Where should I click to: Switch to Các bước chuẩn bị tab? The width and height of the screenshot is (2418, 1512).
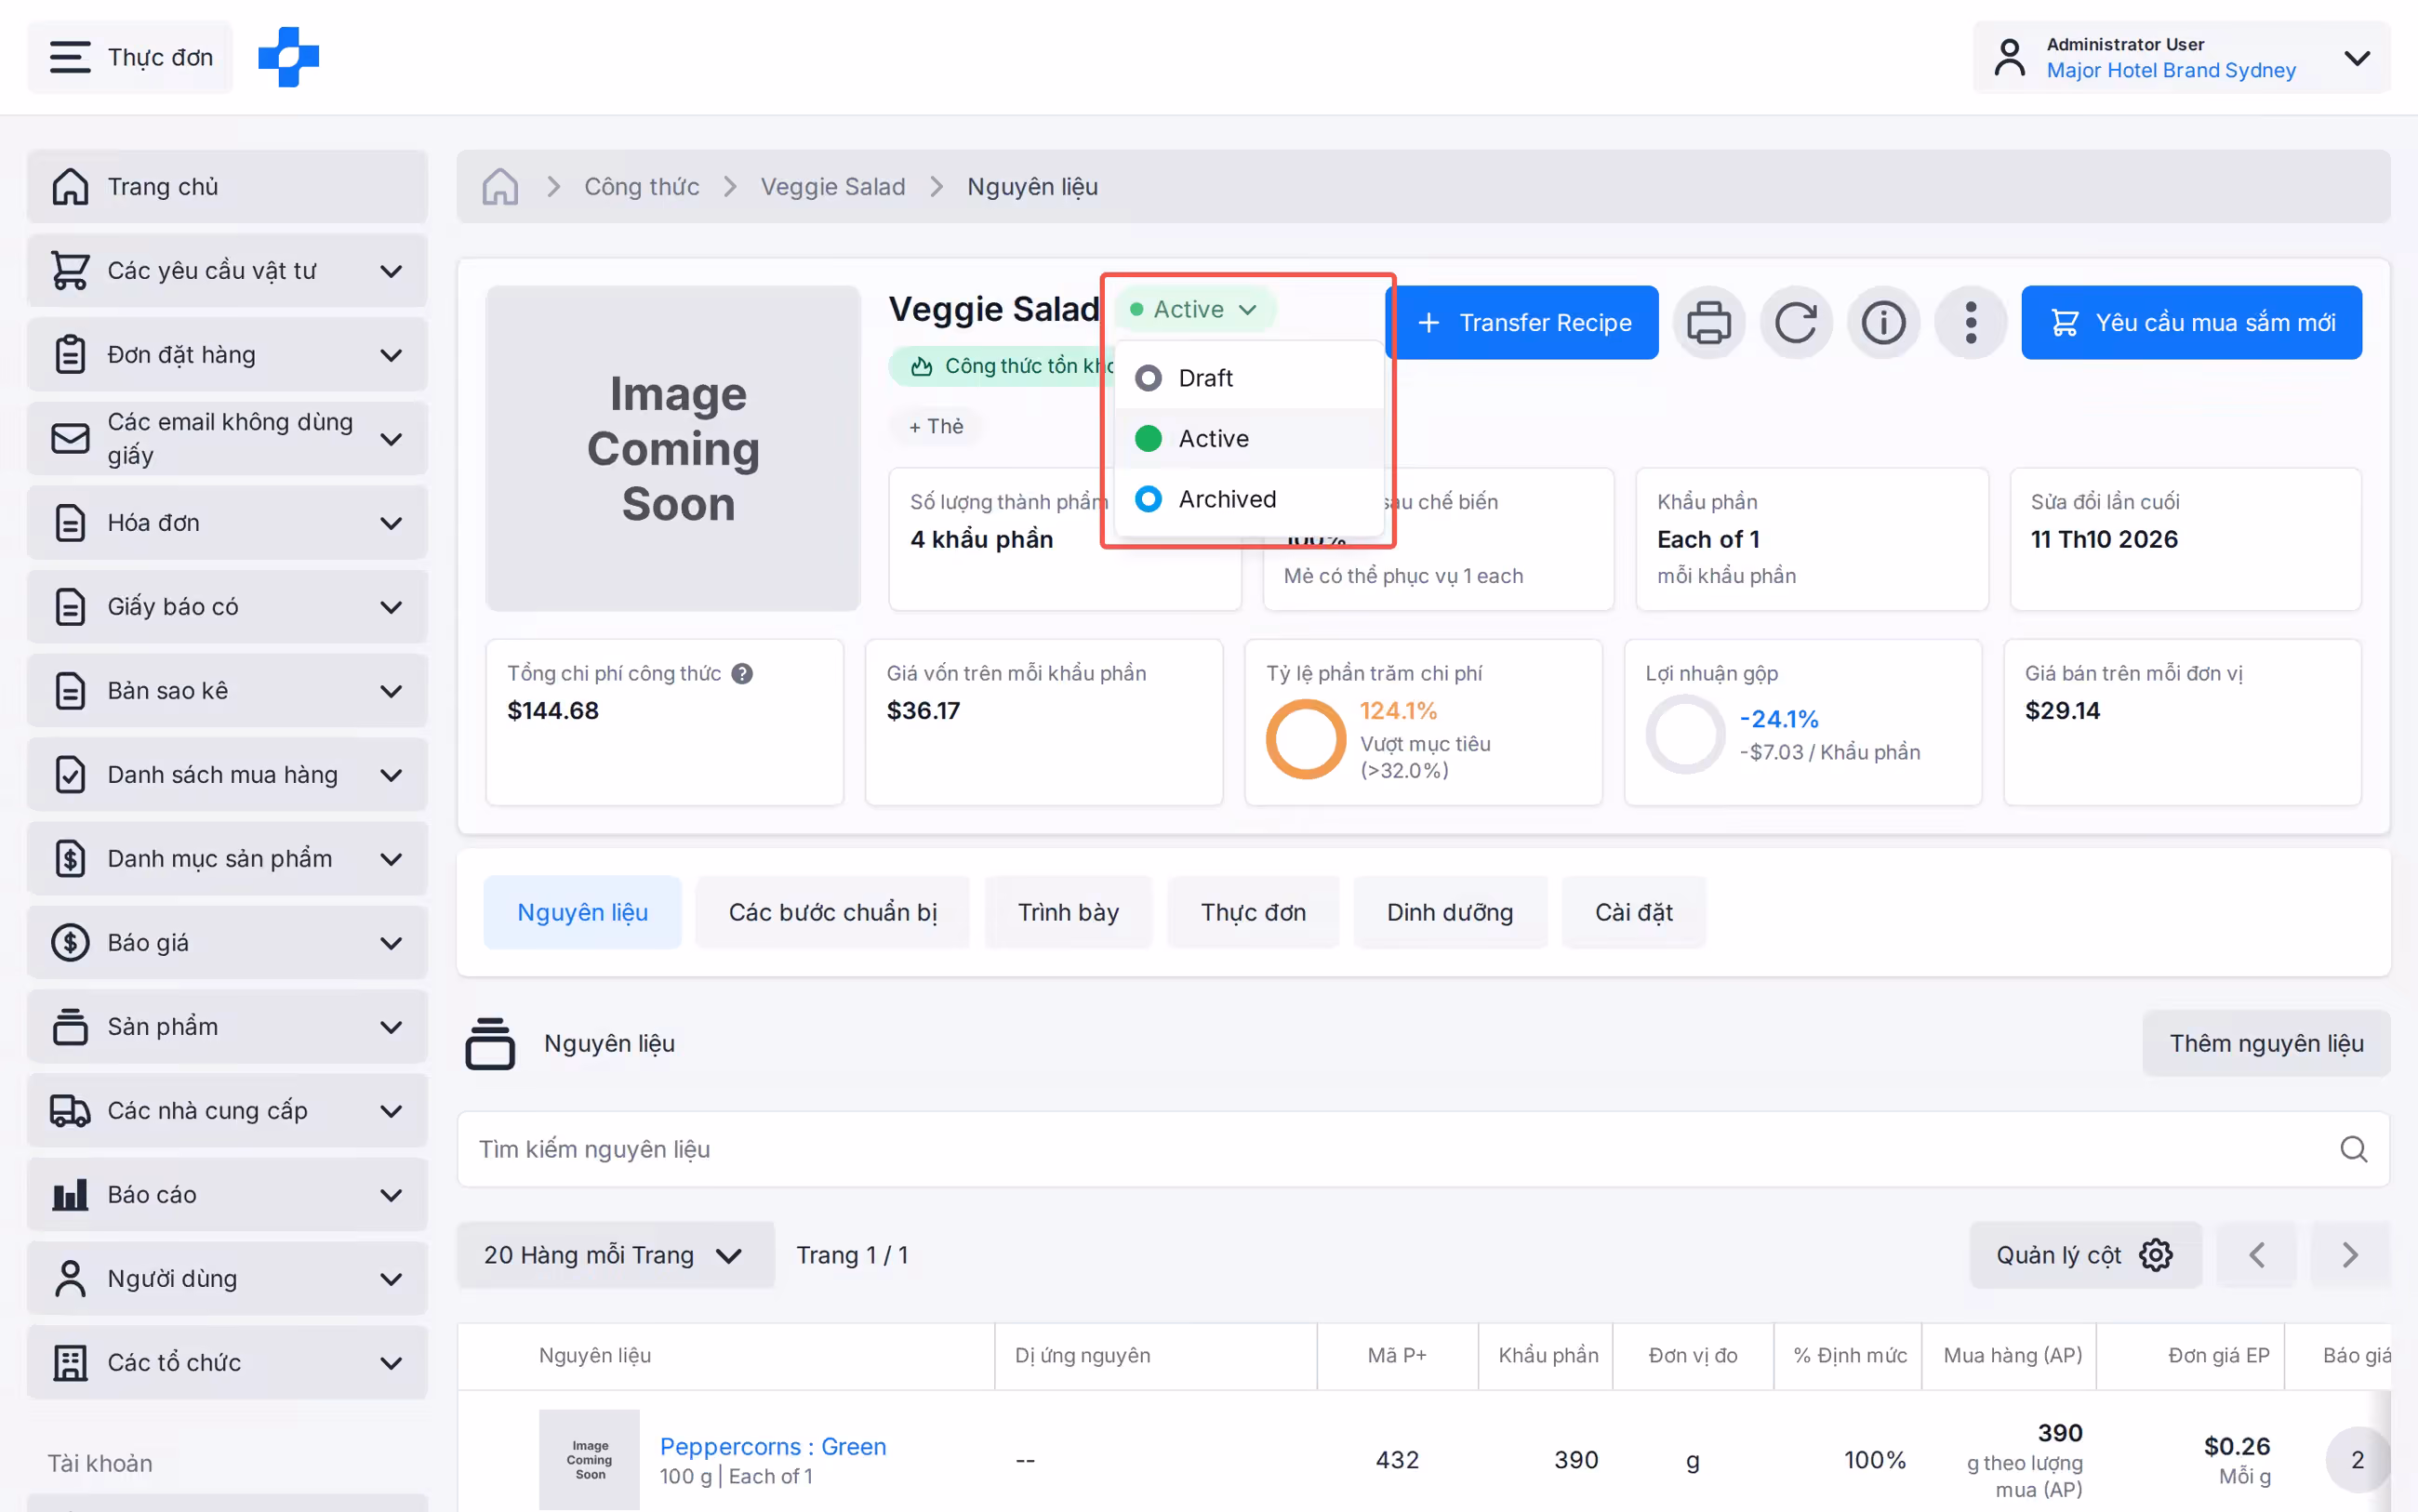[832, 913]
